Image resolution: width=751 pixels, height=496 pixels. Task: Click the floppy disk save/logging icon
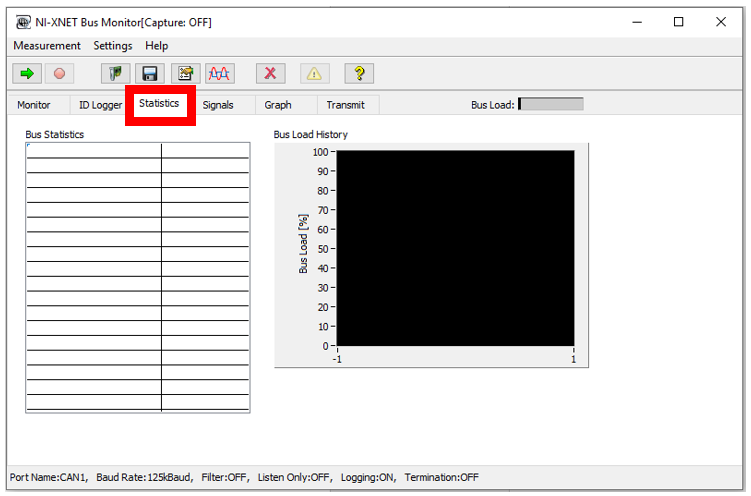(150, 73)
